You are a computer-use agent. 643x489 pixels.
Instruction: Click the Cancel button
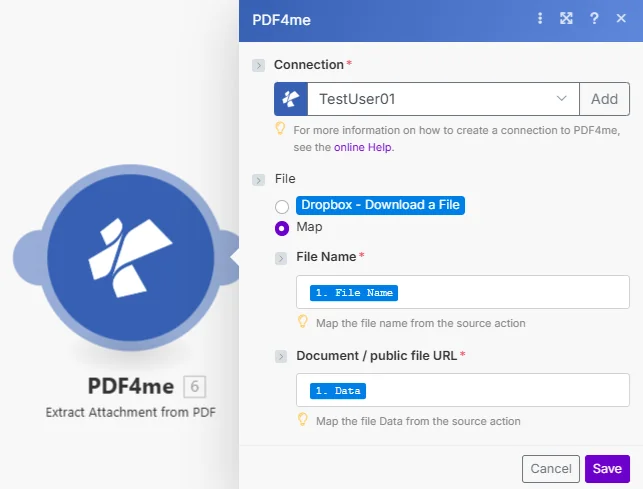pos(551,468)
